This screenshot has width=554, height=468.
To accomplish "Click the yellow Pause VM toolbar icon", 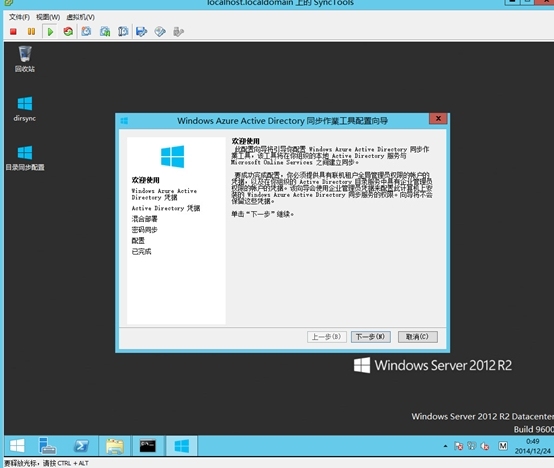I will (x=31, y=32).
